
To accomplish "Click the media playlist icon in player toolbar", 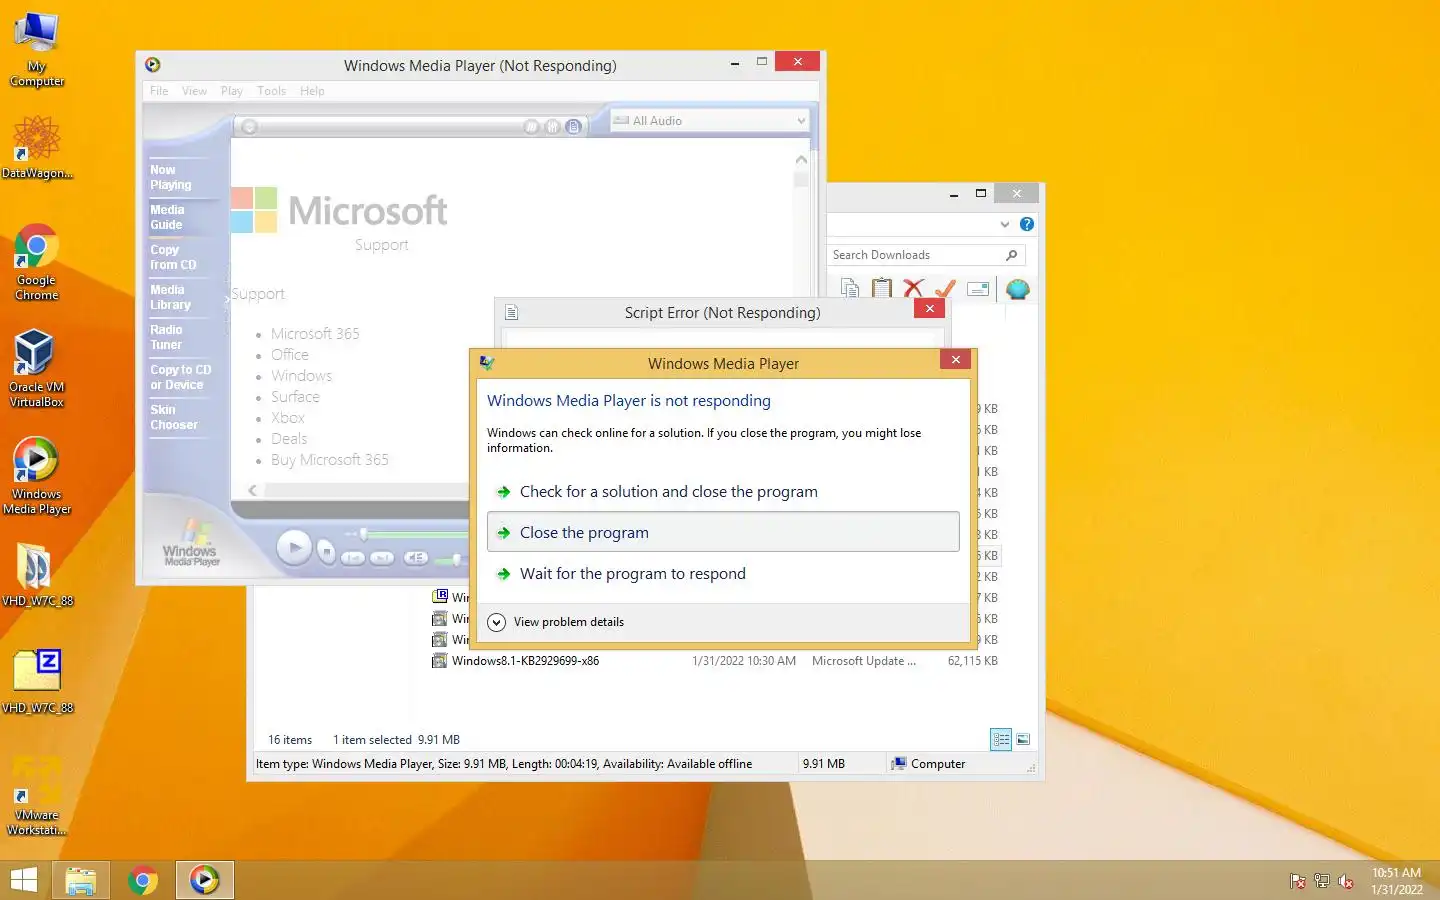I will coord(573,127).
